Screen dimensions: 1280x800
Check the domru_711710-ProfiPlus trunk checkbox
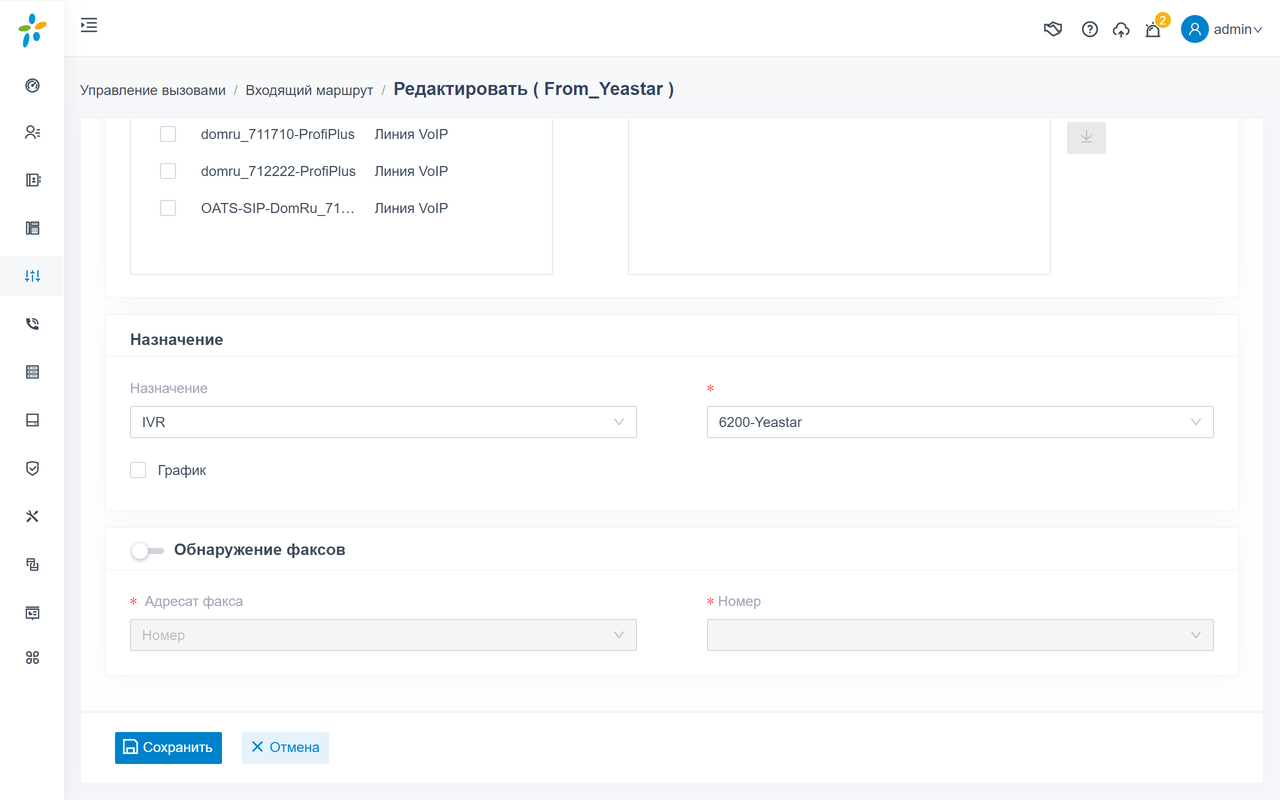[x=168, y=134]
